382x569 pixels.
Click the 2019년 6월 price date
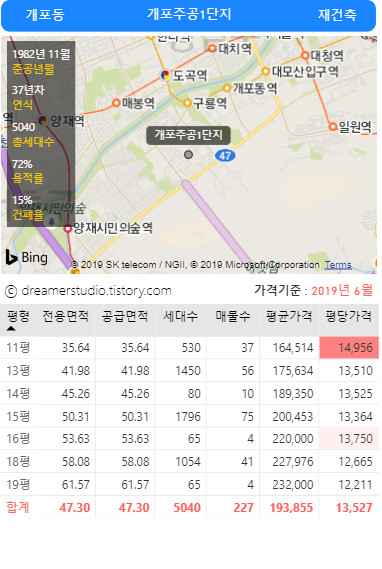342,290
